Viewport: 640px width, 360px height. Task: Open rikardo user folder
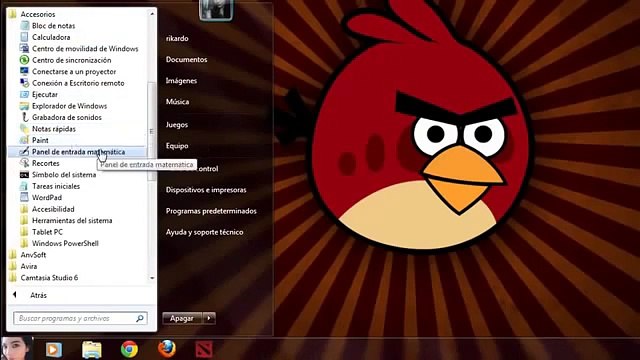pos(177,38)
